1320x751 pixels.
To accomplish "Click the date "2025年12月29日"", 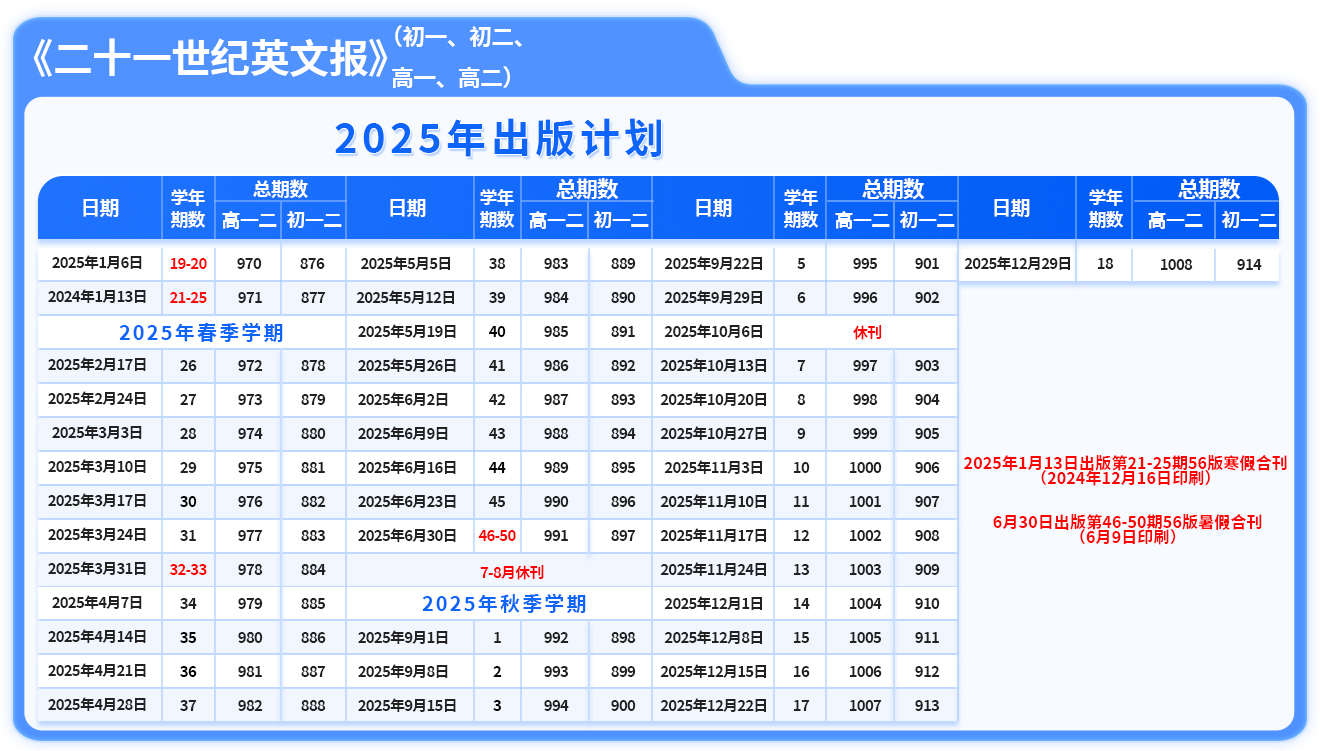I will pos(1018,264).
